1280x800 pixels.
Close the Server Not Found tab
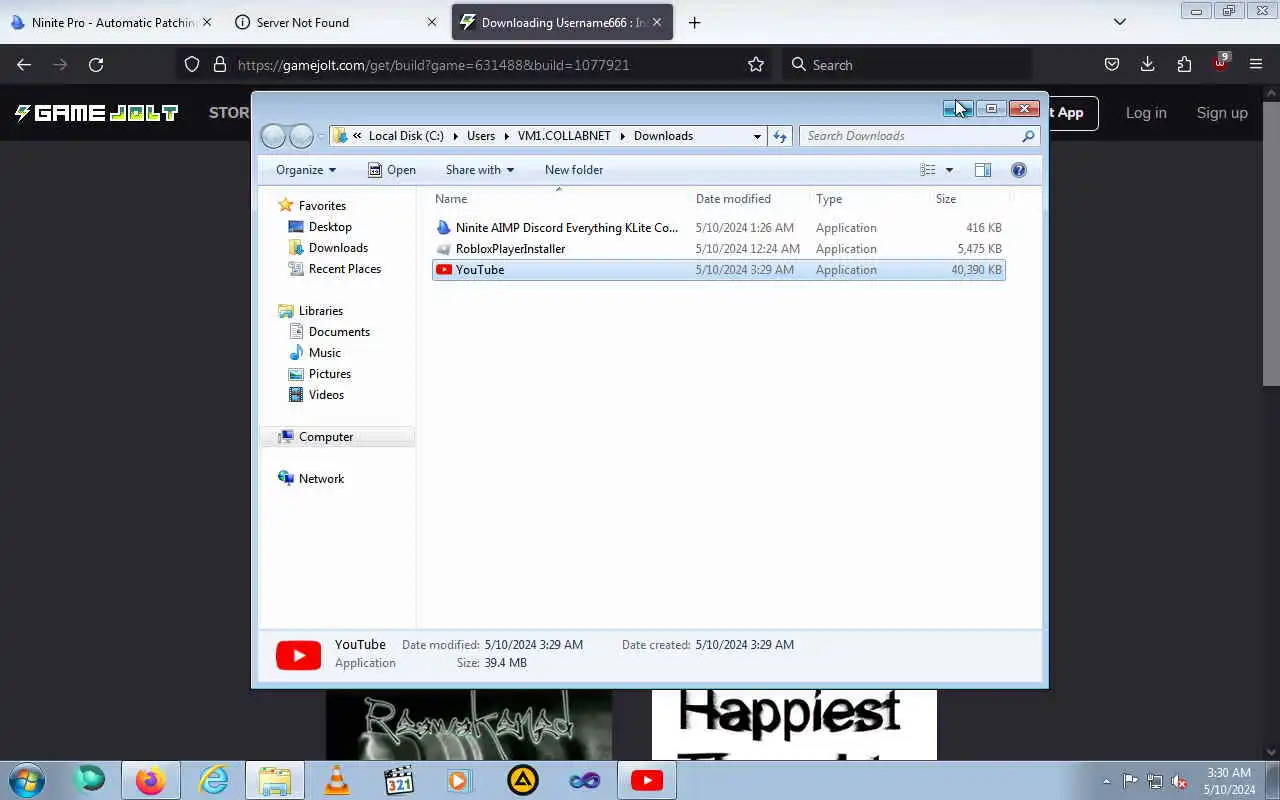pyautogui.click(x=432, y=22)
